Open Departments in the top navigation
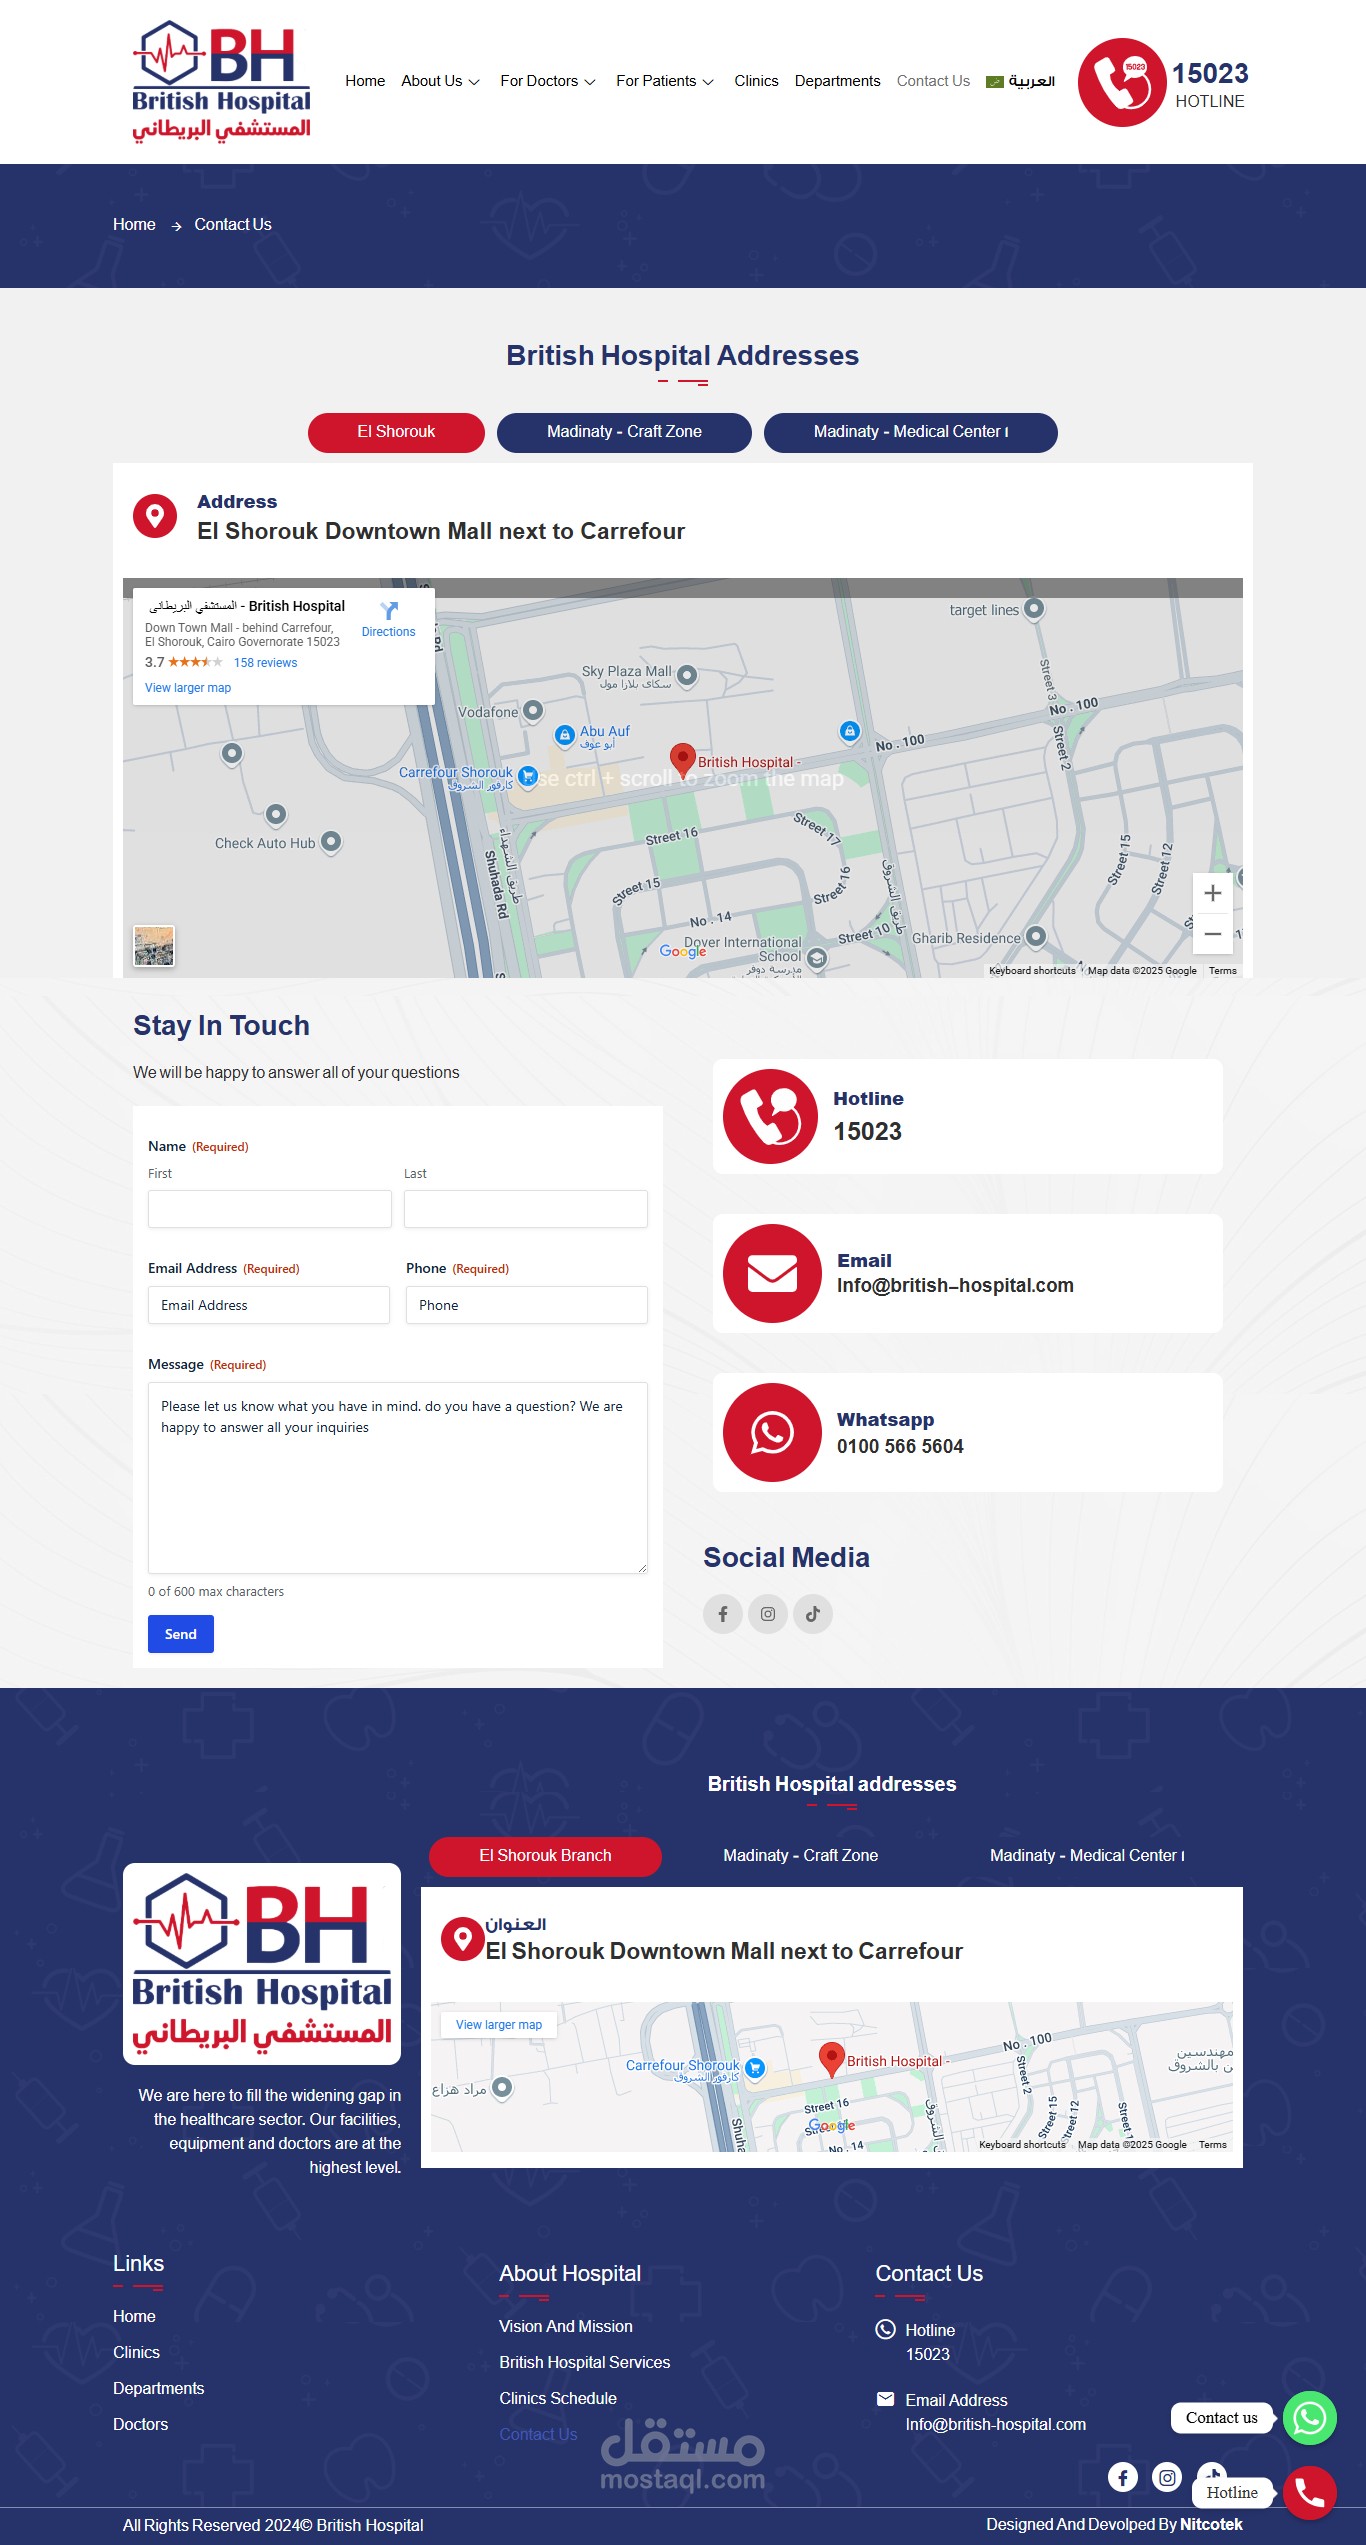Viewport: 1366px width, 2545px height. (837, 81)
